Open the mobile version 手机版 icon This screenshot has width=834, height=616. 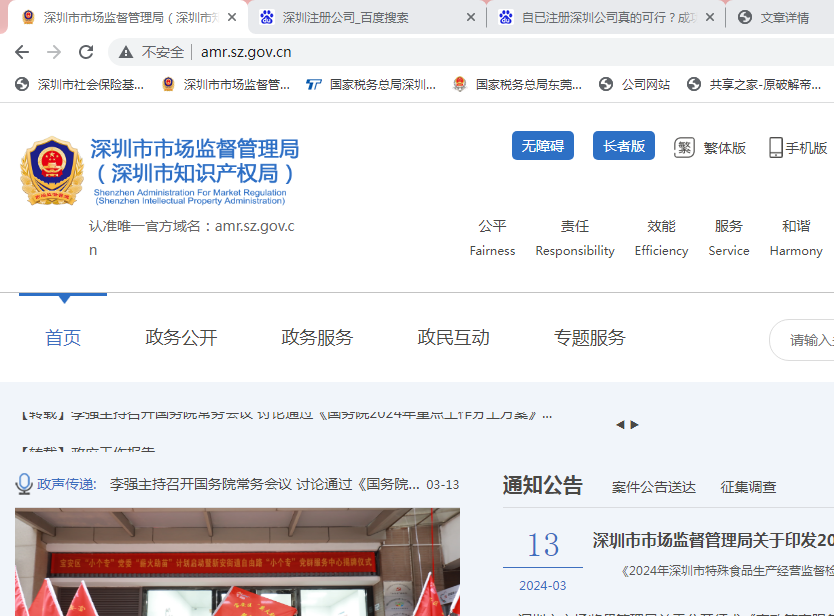(775, 147)
